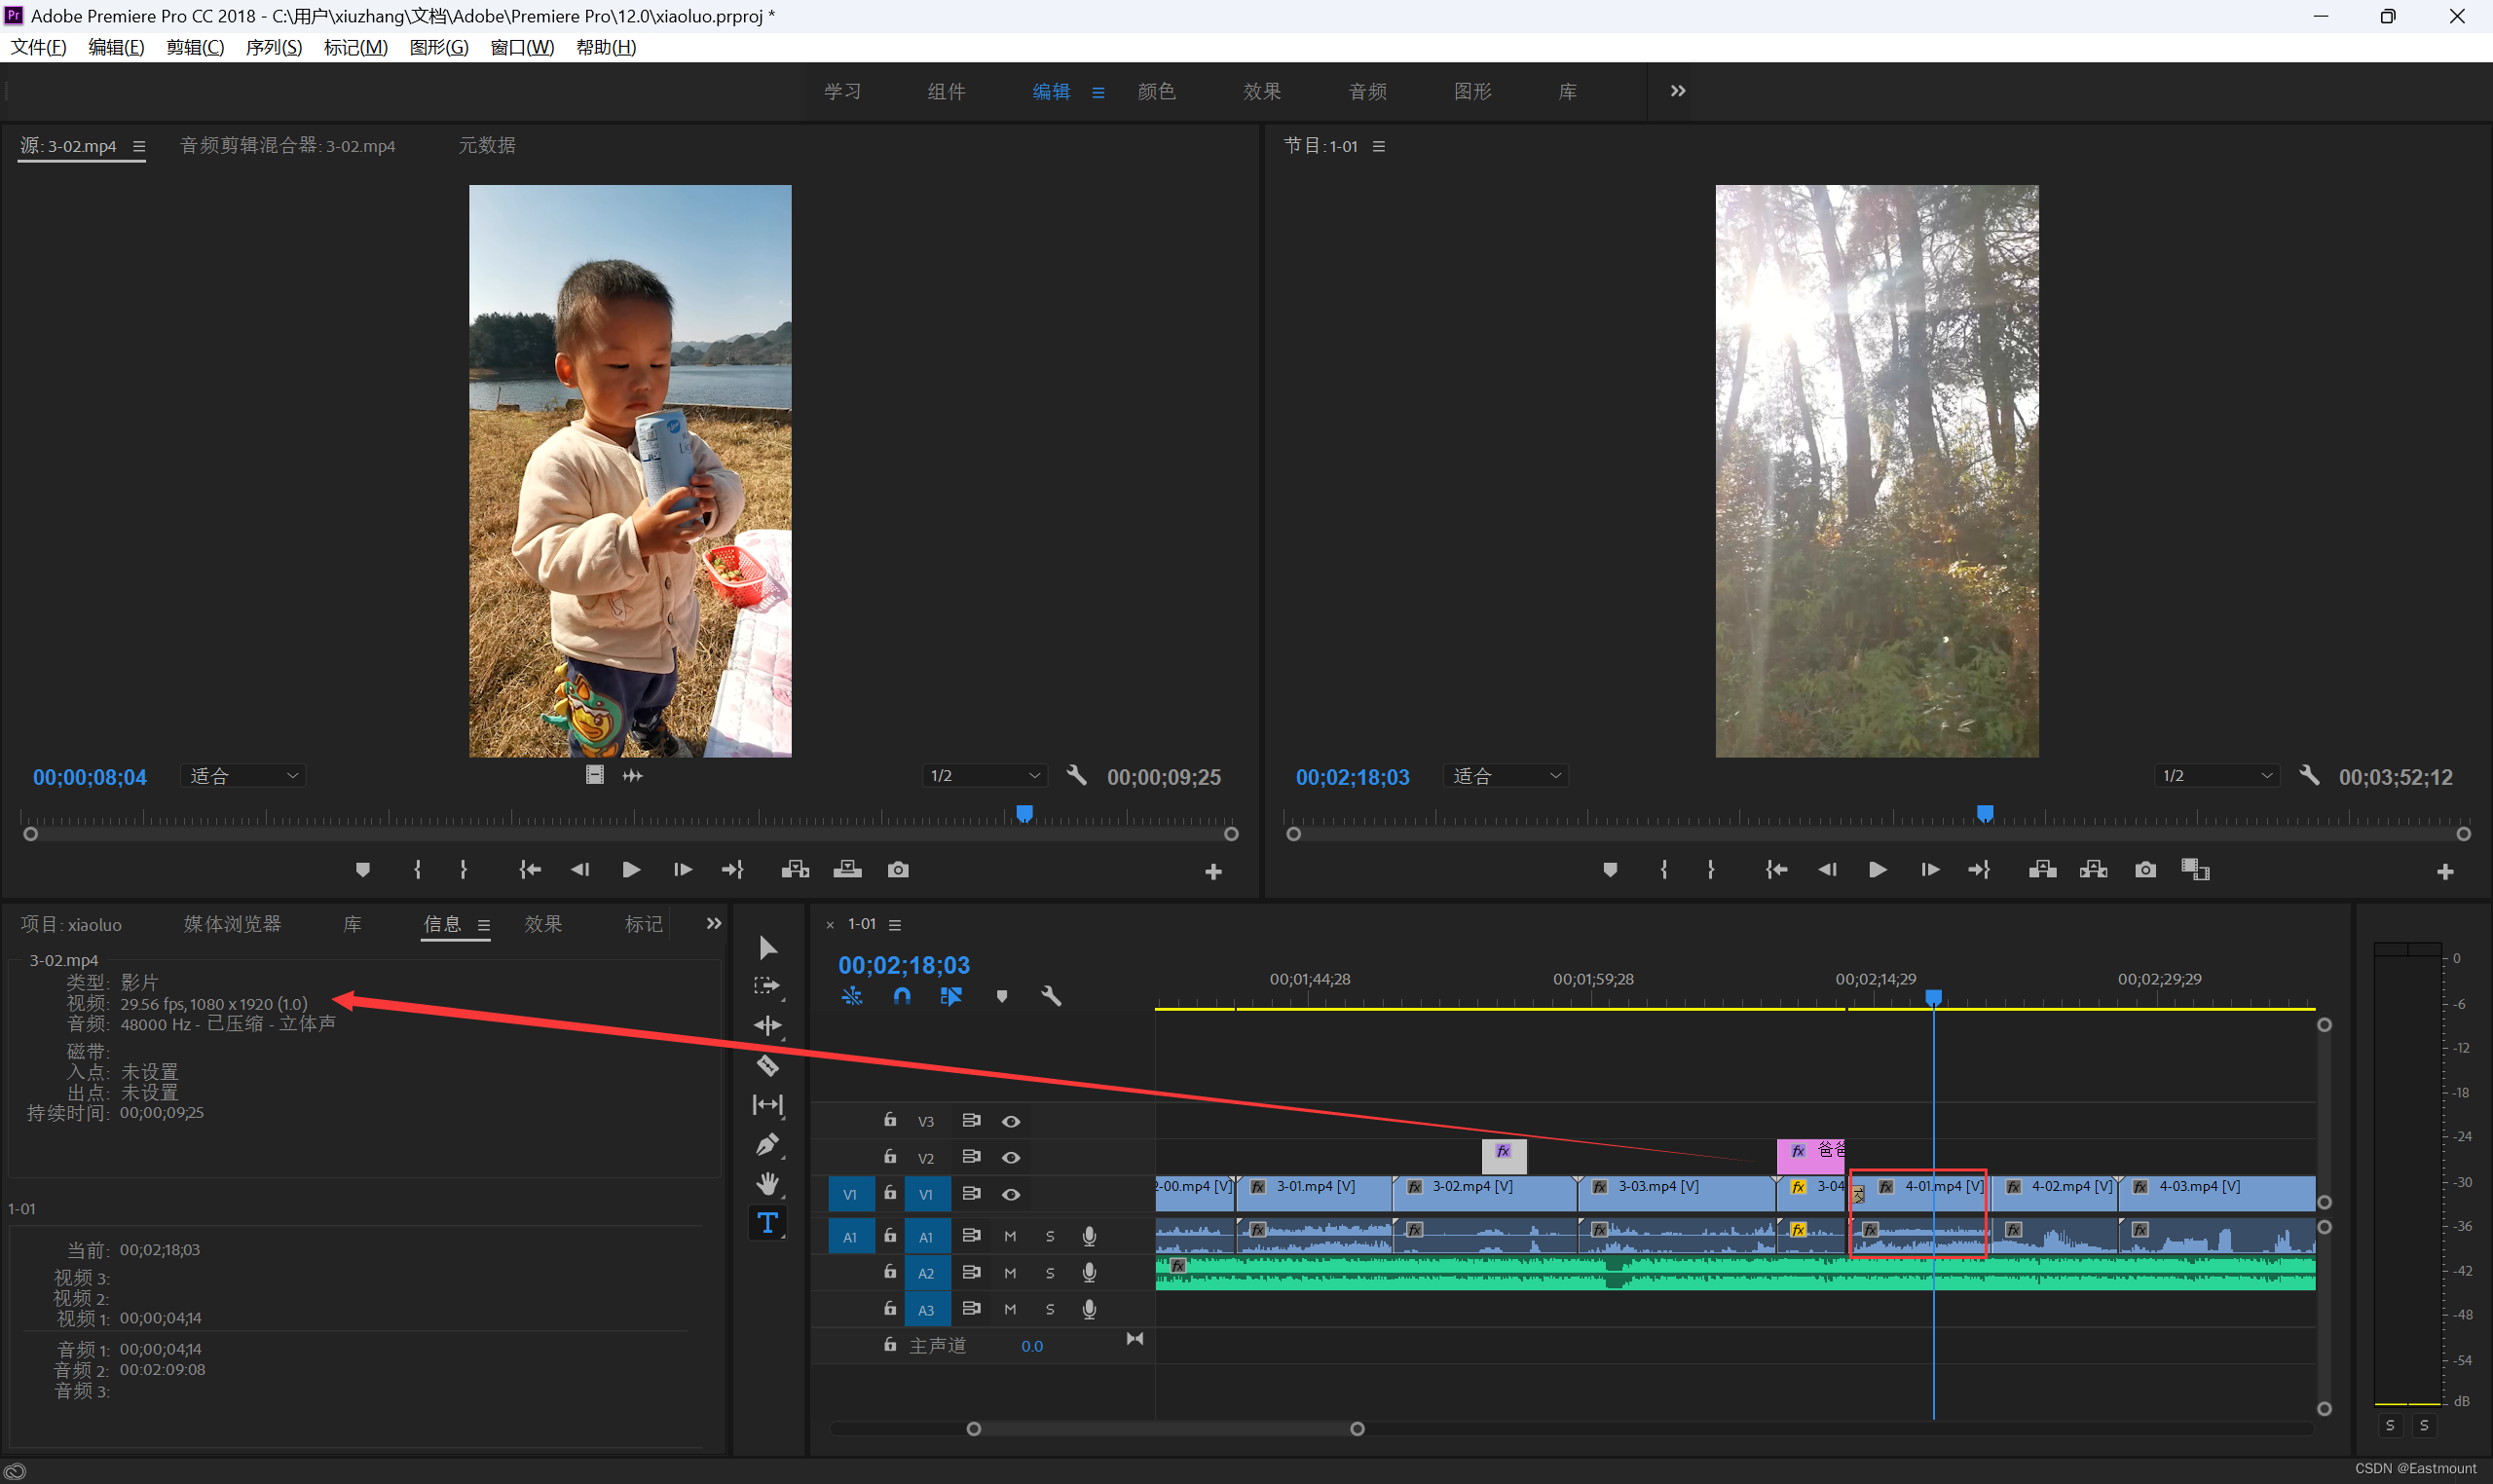The image size is (2493, 1484).
Task: Switch to 音频剪辑混合器 tab
Action: 287,146
